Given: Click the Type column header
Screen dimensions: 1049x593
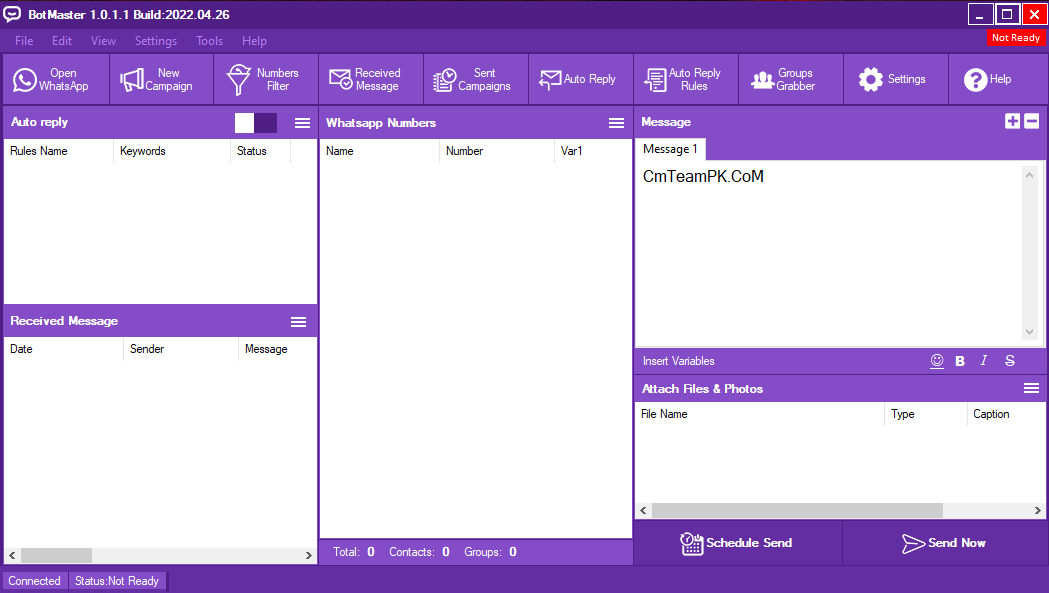Looking at the screenshot, I should click(x=926, y=414).
